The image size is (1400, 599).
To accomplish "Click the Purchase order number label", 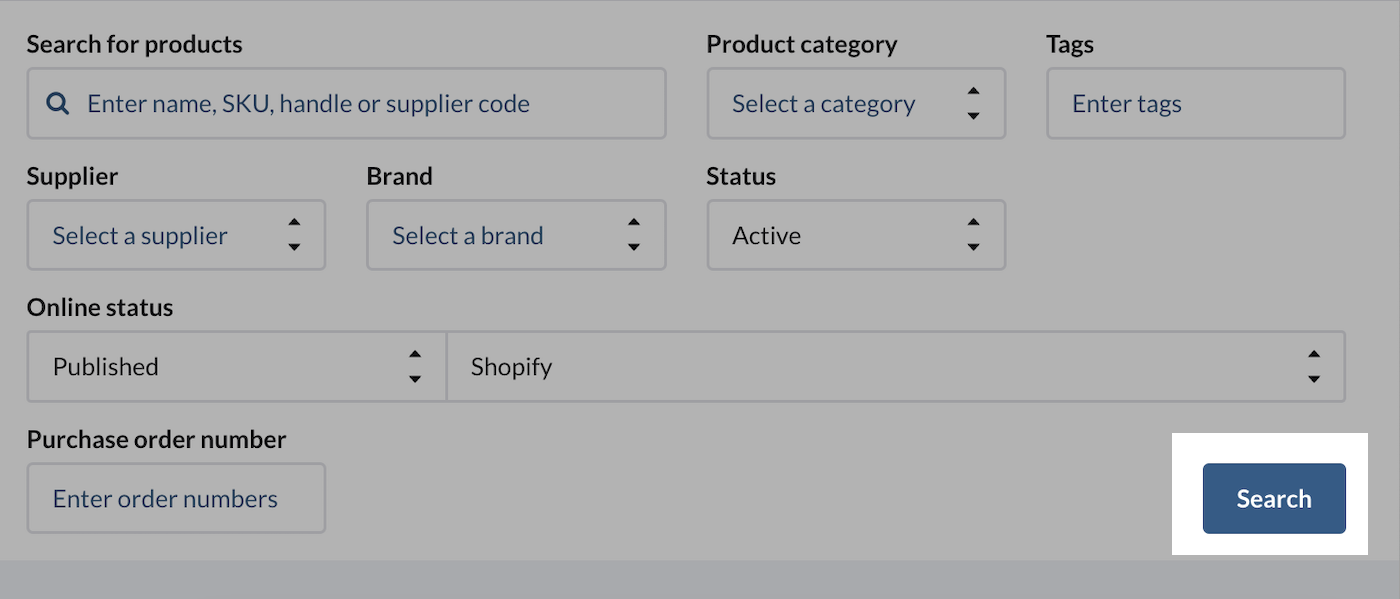I will pyautogui.click(x=156, y=440).
